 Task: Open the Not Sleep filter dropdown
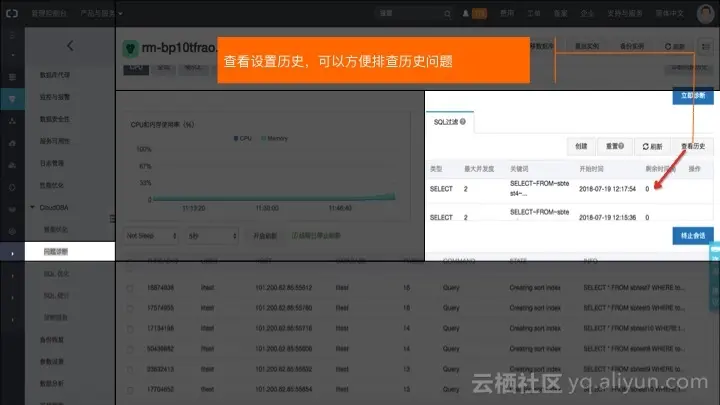151,236
